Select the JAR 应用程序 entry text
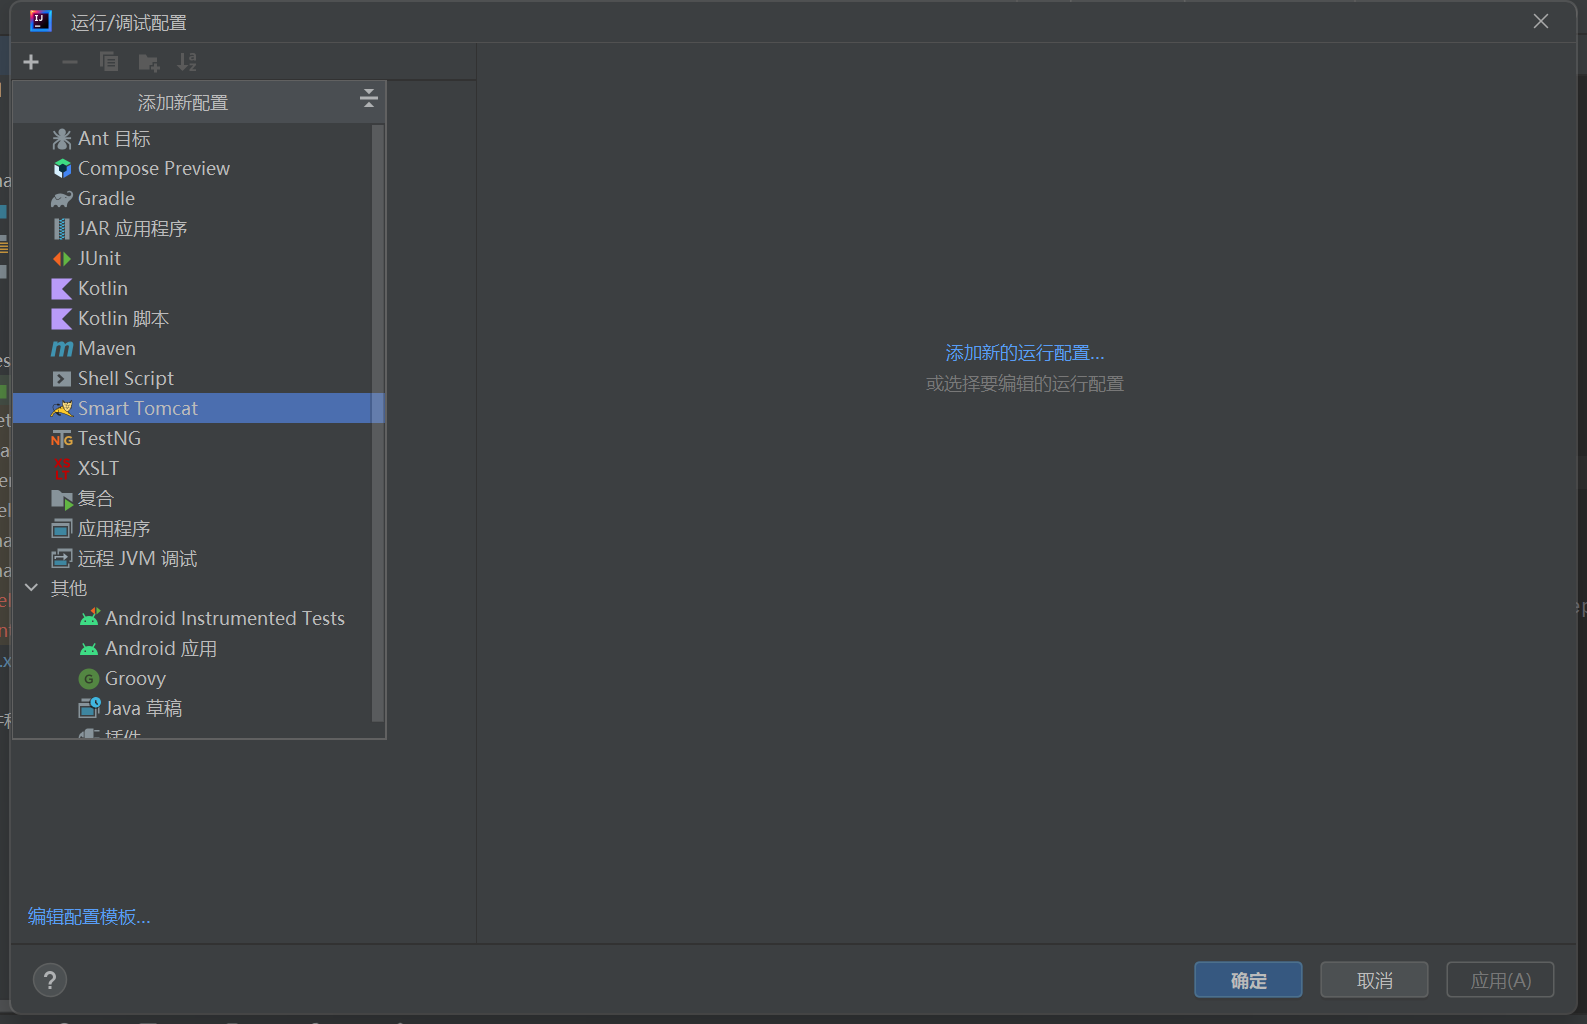Viewport: 1587px width, 1024px height. (132, 229)
